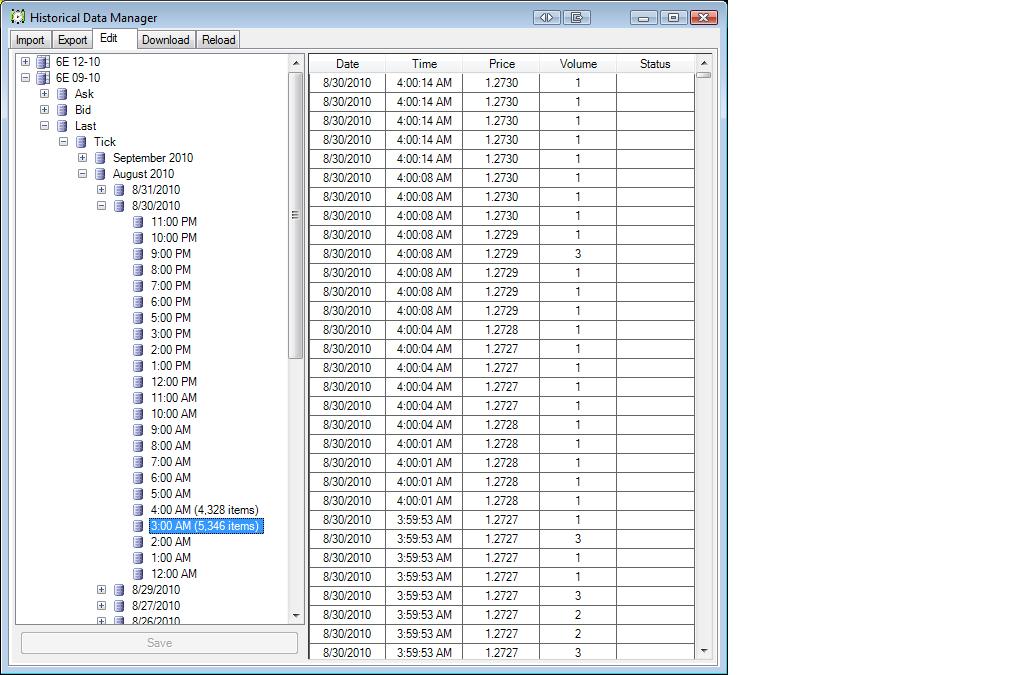Screen dimensions: 1024x675
Task: Switch to the Download tab
Action: point(165,40)
